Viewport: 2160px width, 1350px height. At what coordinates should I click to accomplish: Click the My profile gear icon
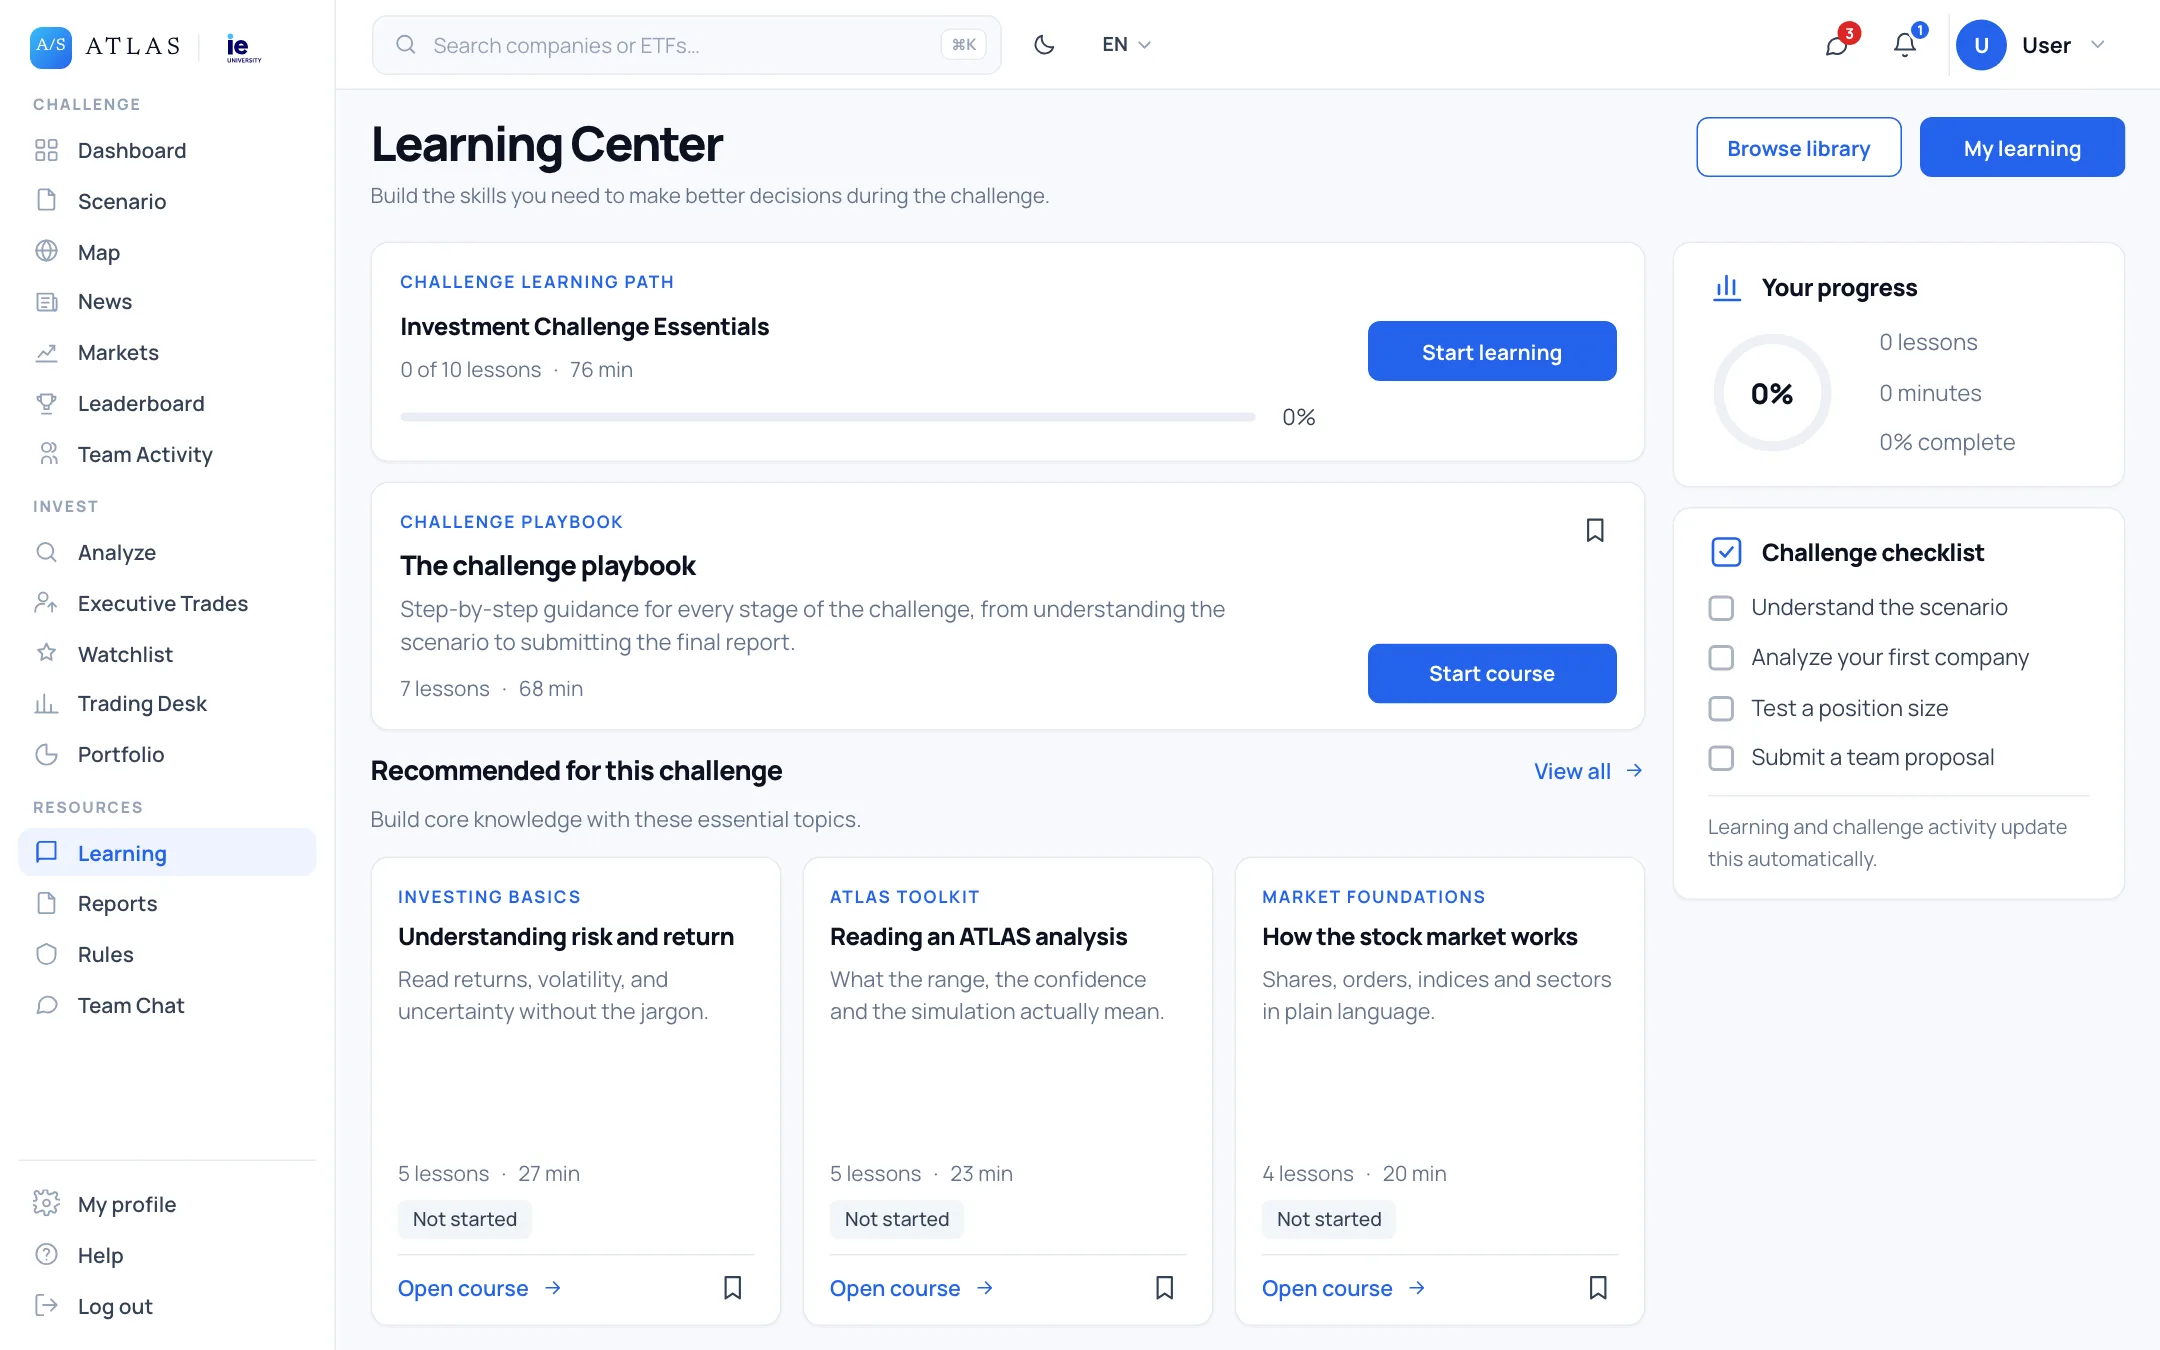tap(46, 1203)
